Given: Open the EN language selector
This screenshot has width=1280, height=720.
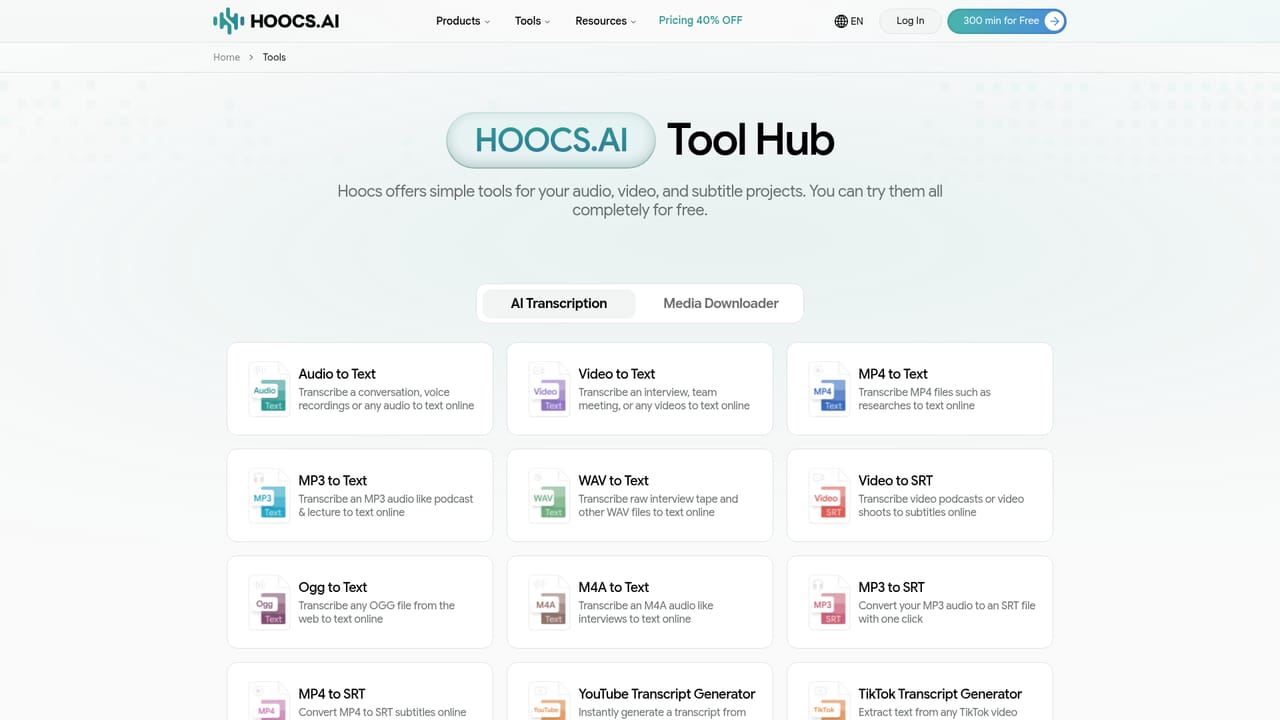Looking at the screenshot, I should 849,21.
